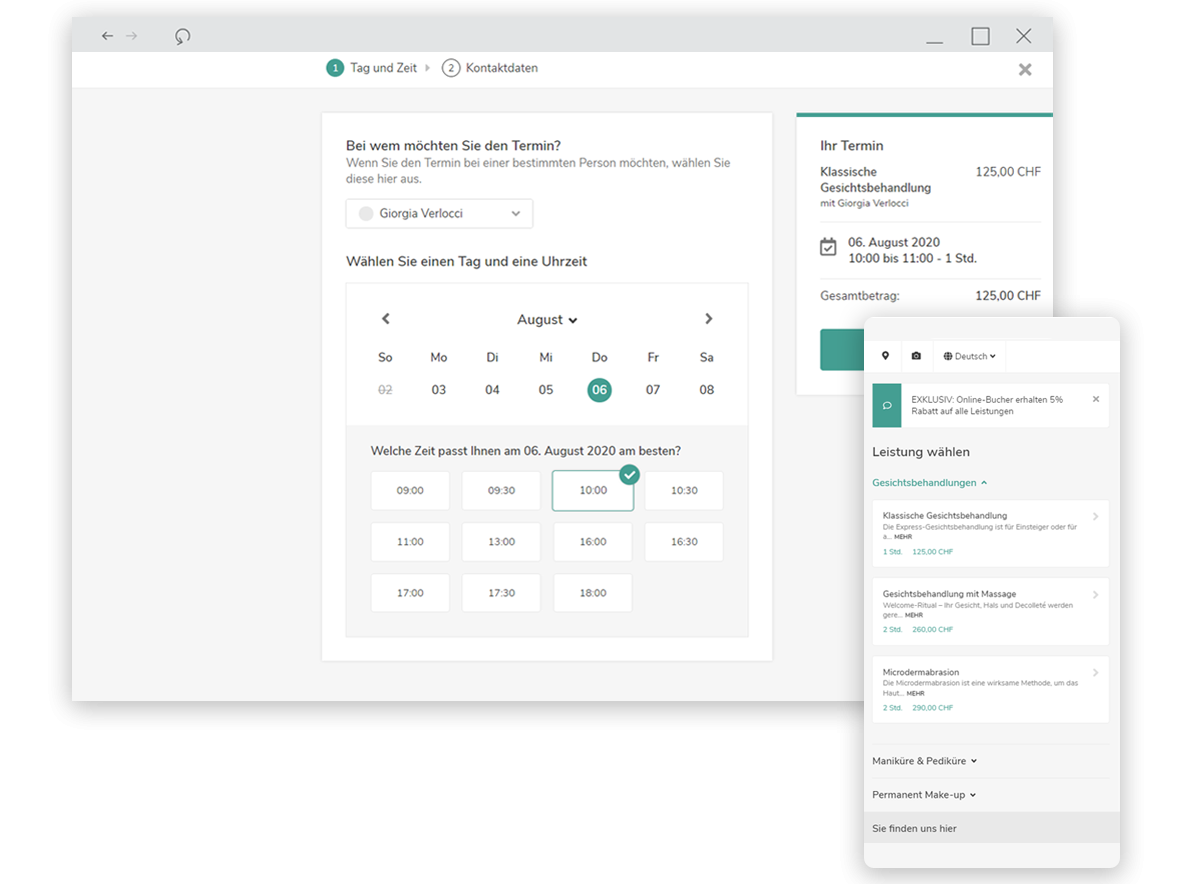Open the August month dropdown
The image size is (1191, 884).
click(547, 320)
